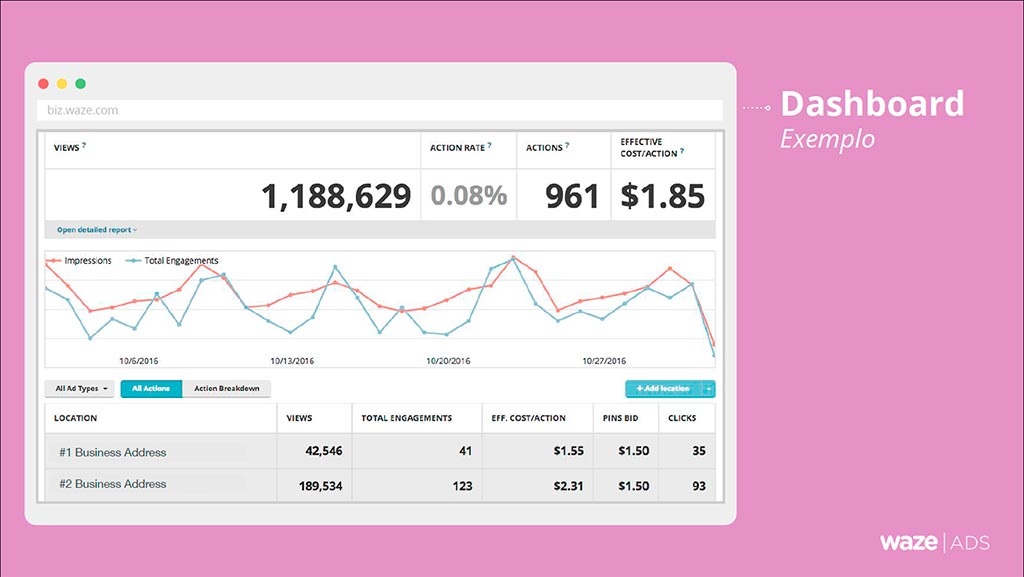Click the red window close dot

[44, 84]
